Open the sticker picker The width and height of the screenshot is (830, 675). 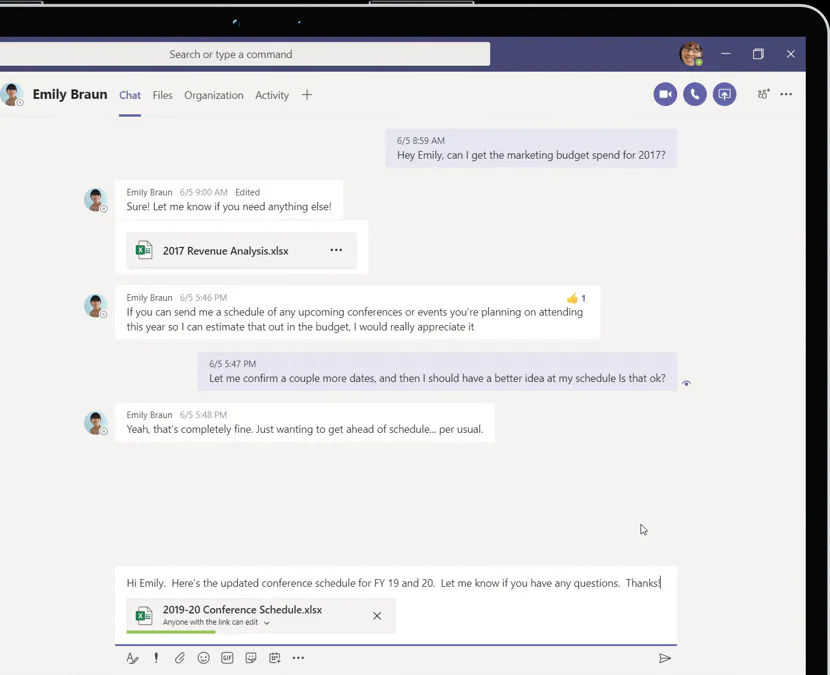(x=251, y=658)
